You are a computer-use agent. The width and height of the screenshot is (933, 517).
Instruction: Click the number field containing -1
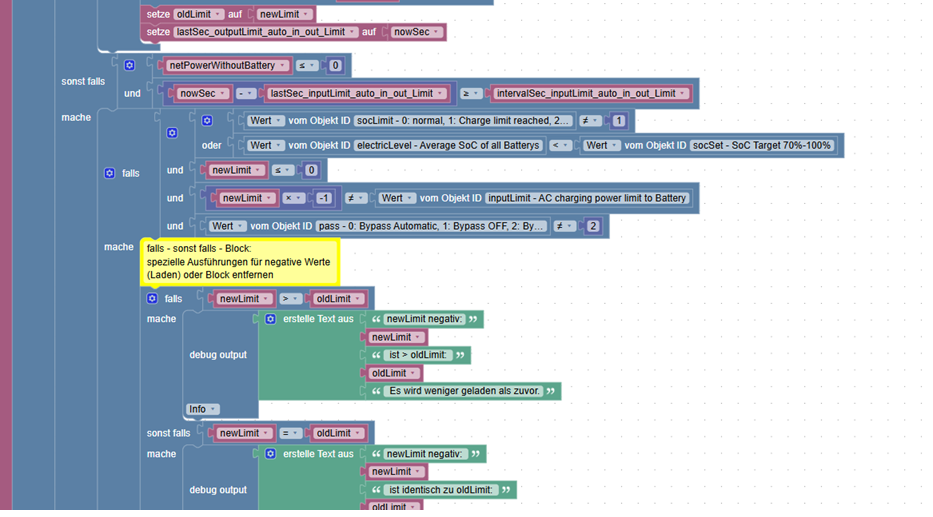coord(324,198)
